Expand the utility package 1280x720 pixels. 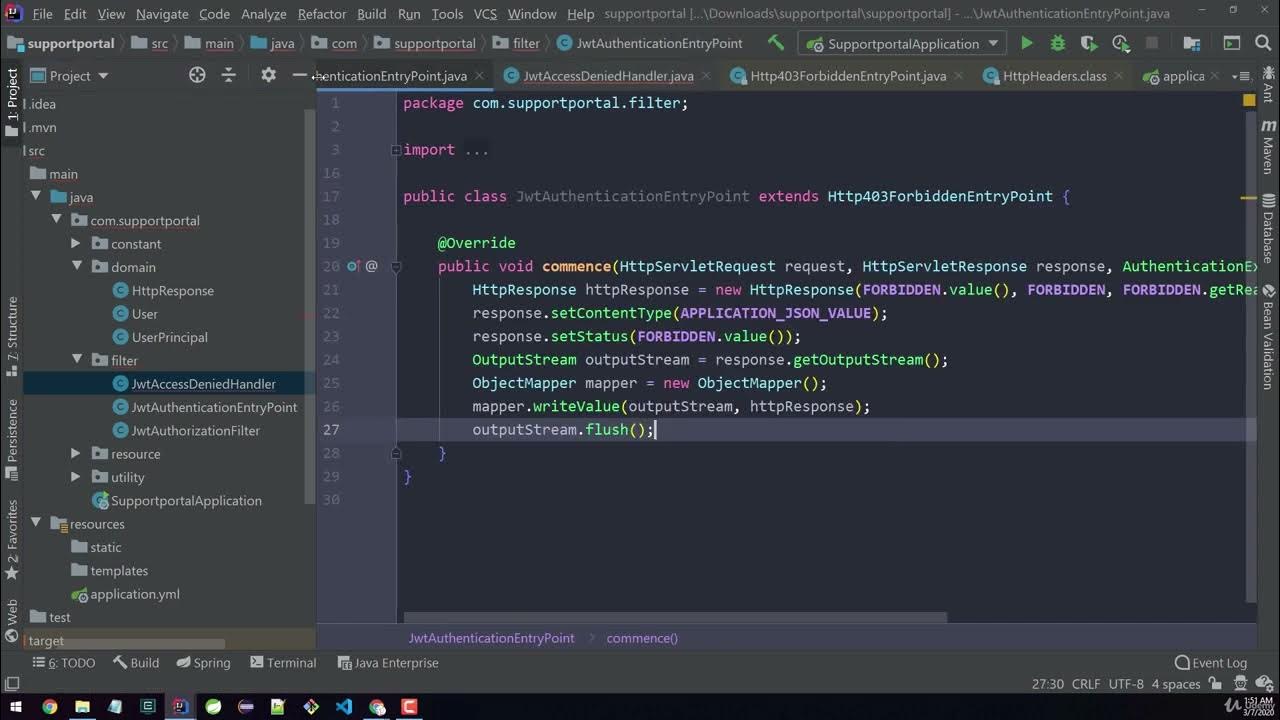(76, 477)
